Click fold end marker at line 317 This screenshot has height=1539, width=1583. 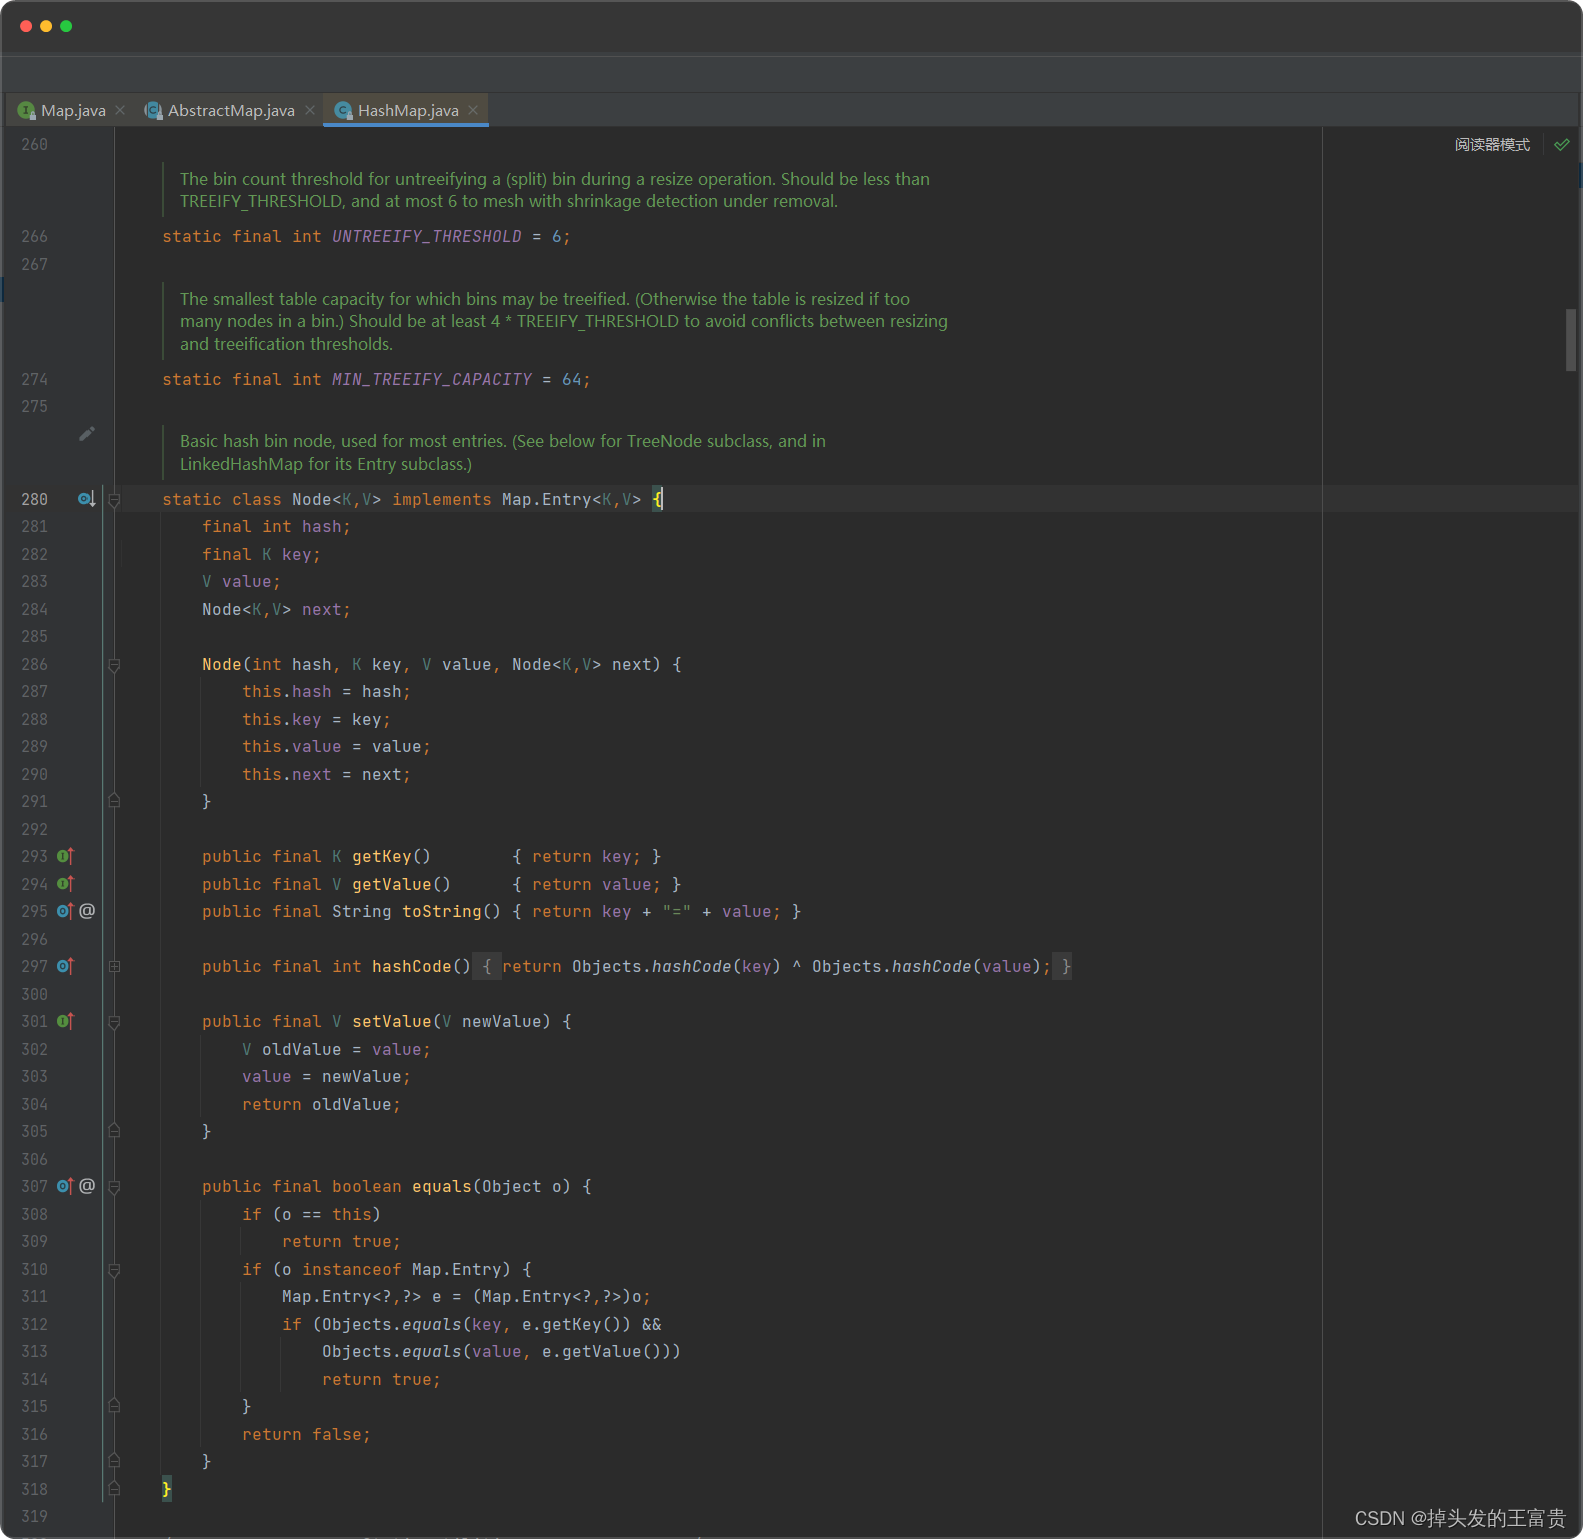[x=114, y=1461]
